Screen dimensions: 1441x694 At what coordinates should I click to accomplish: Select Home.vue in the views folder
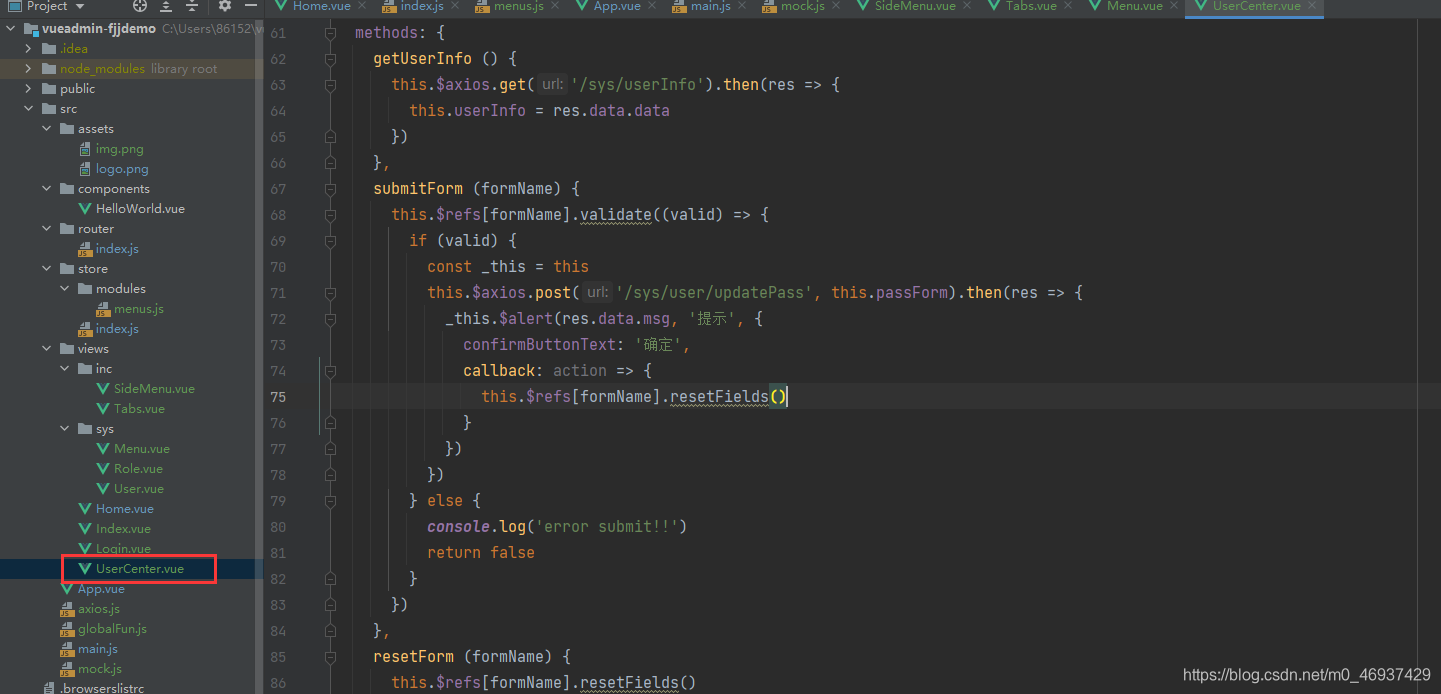(123, 509)
